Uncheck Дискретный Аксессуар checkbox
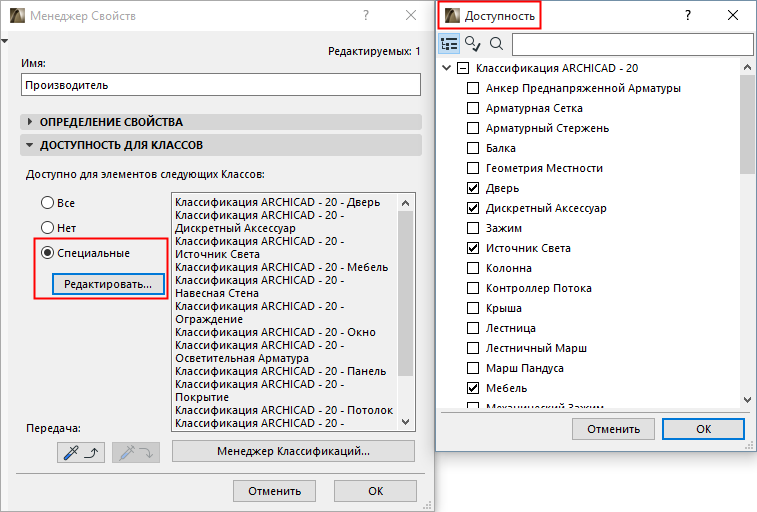 point(473,208)
